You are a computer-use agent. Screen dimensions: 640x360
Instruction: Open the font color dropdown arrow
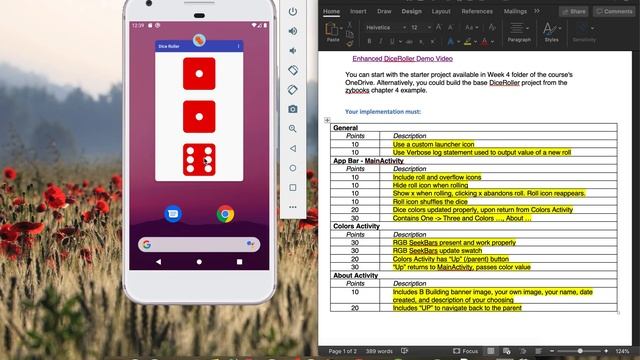[493, 42]
